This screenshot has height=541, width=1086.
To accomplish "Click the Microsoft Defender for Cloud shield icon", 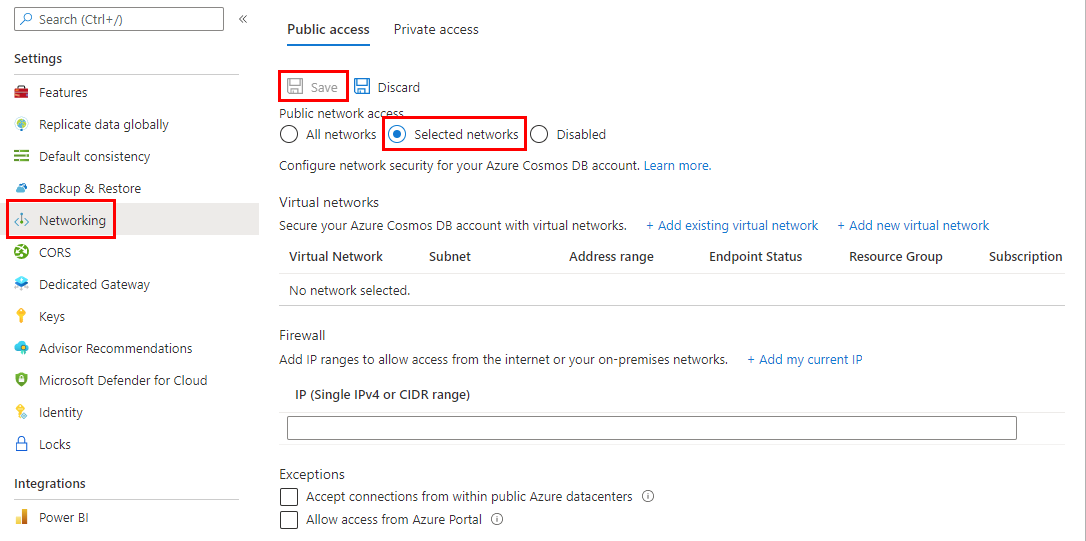I will click(22, 380).
